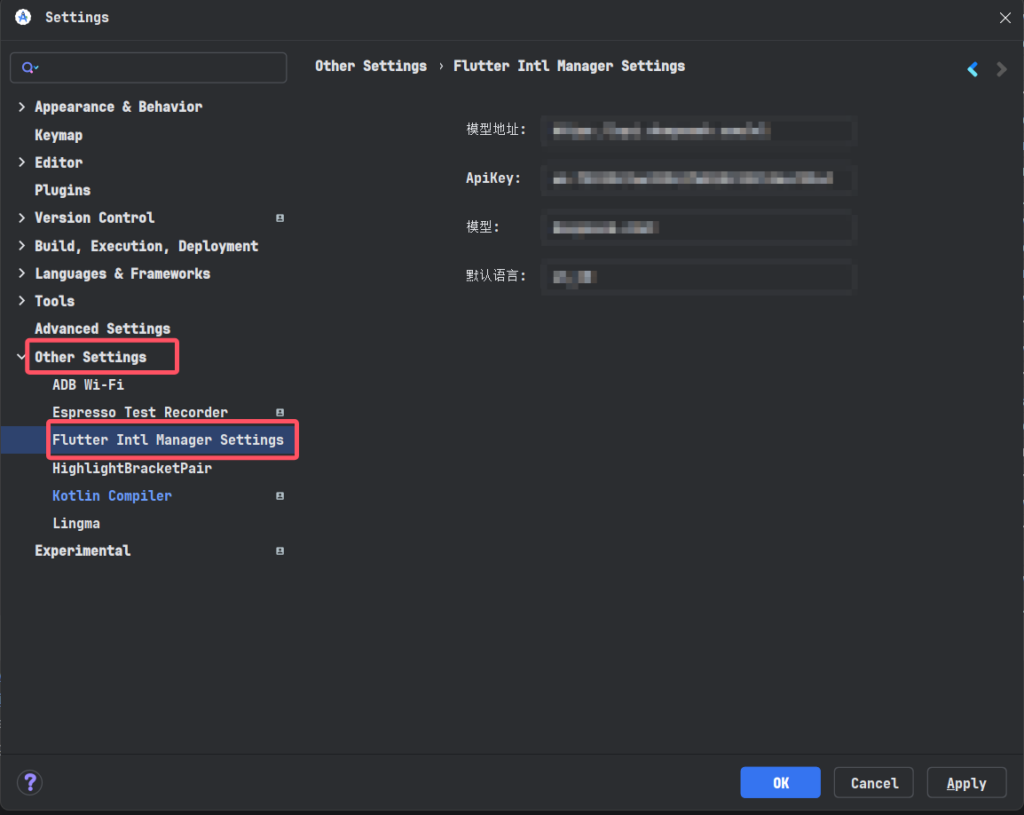Click the back navigation arrow
This screenshot has width=1024, height=815.
pos(972,69)
